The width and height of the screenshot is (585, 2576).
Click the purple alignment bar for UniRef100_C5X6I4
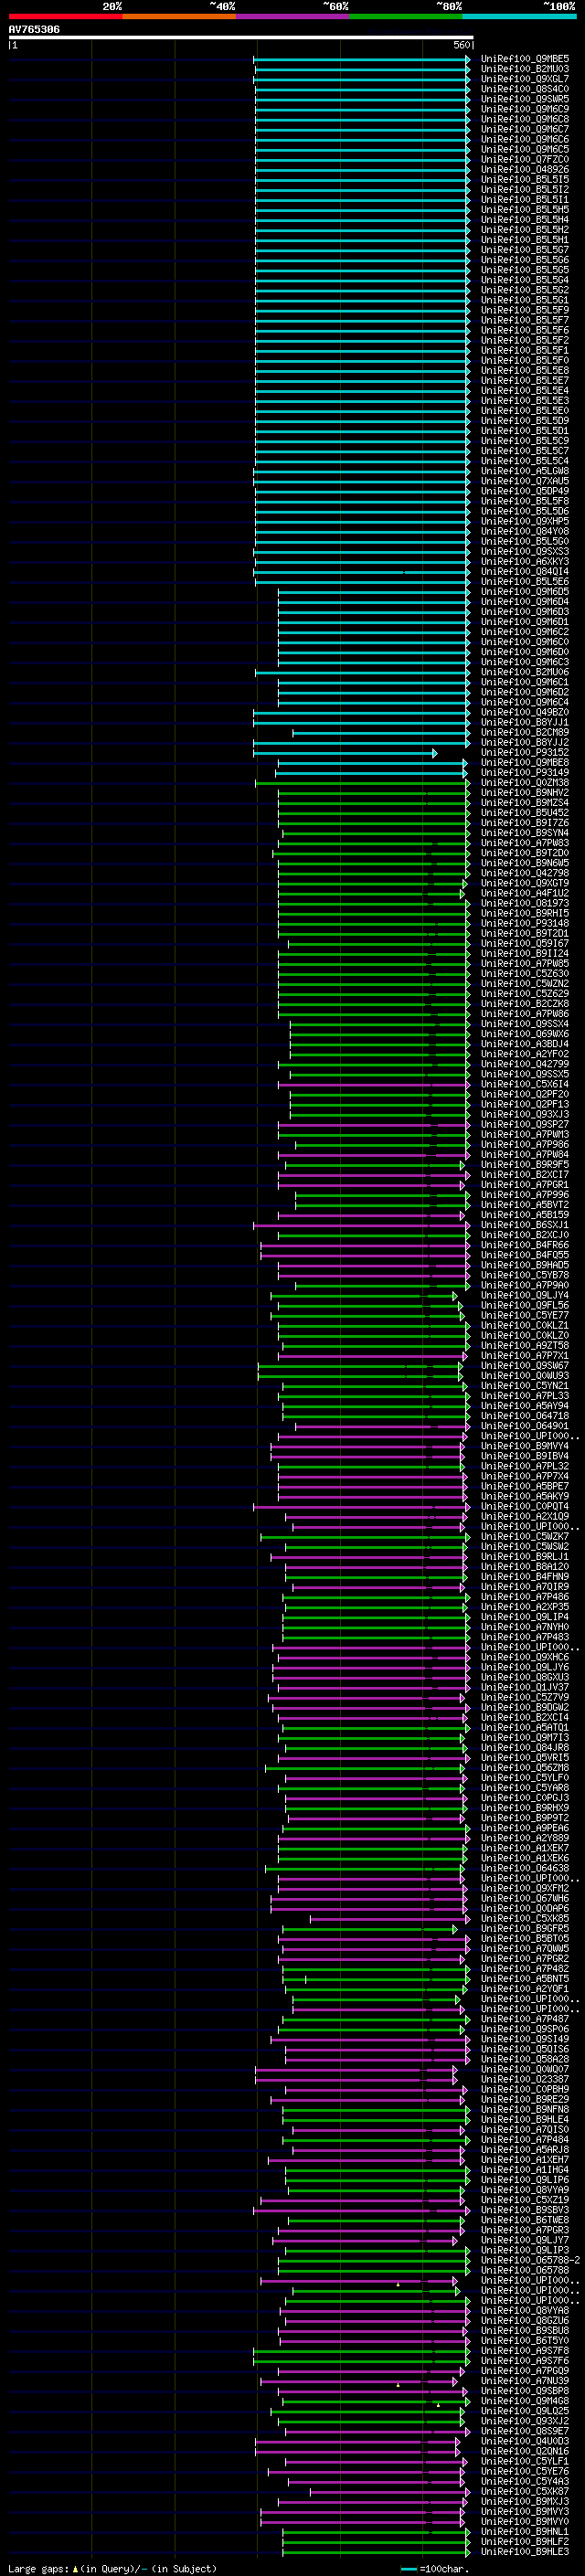click(x=374, y=1084)
